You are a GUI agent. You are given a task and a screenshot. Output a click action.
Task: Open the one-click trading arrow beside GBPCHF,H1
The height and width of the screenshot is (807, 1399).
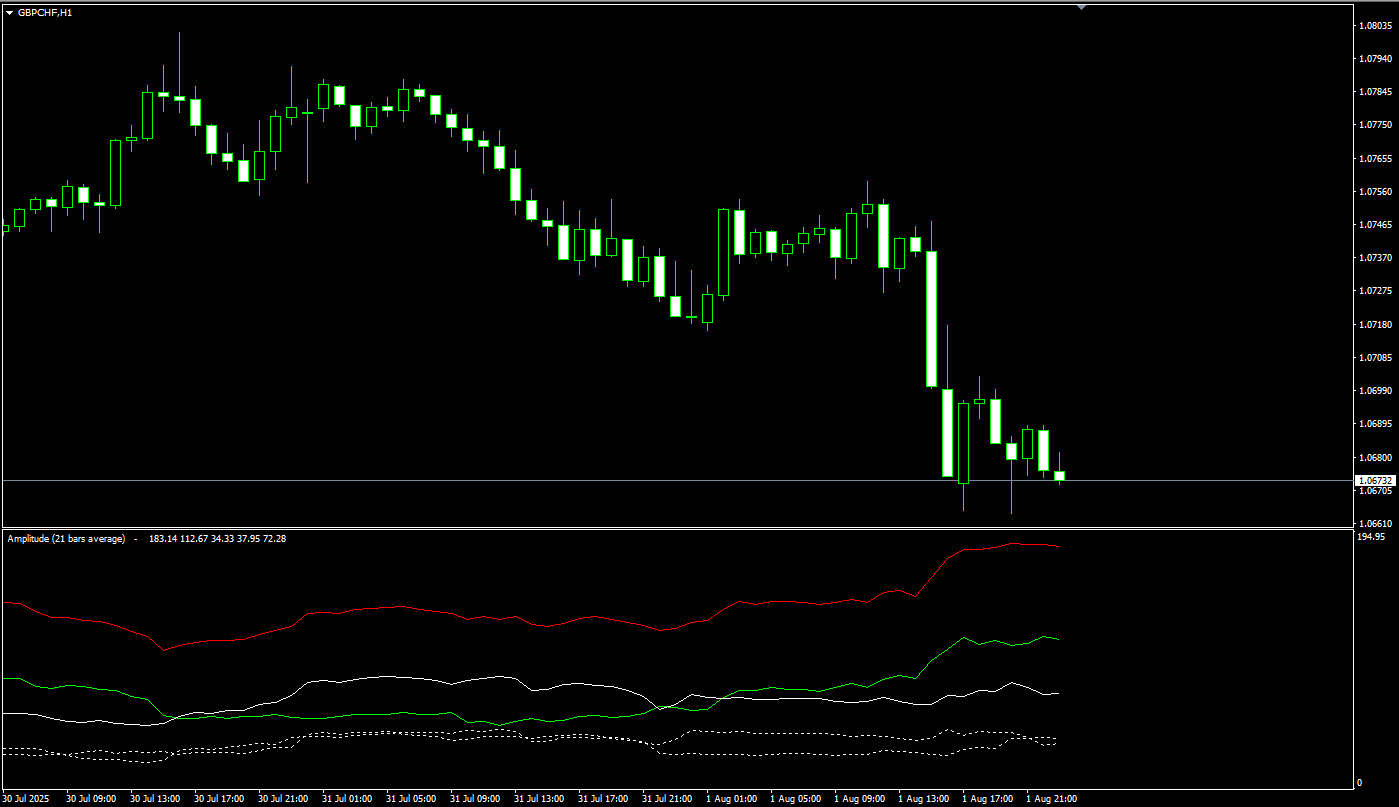pyautogui.click(x=9, y=12)
